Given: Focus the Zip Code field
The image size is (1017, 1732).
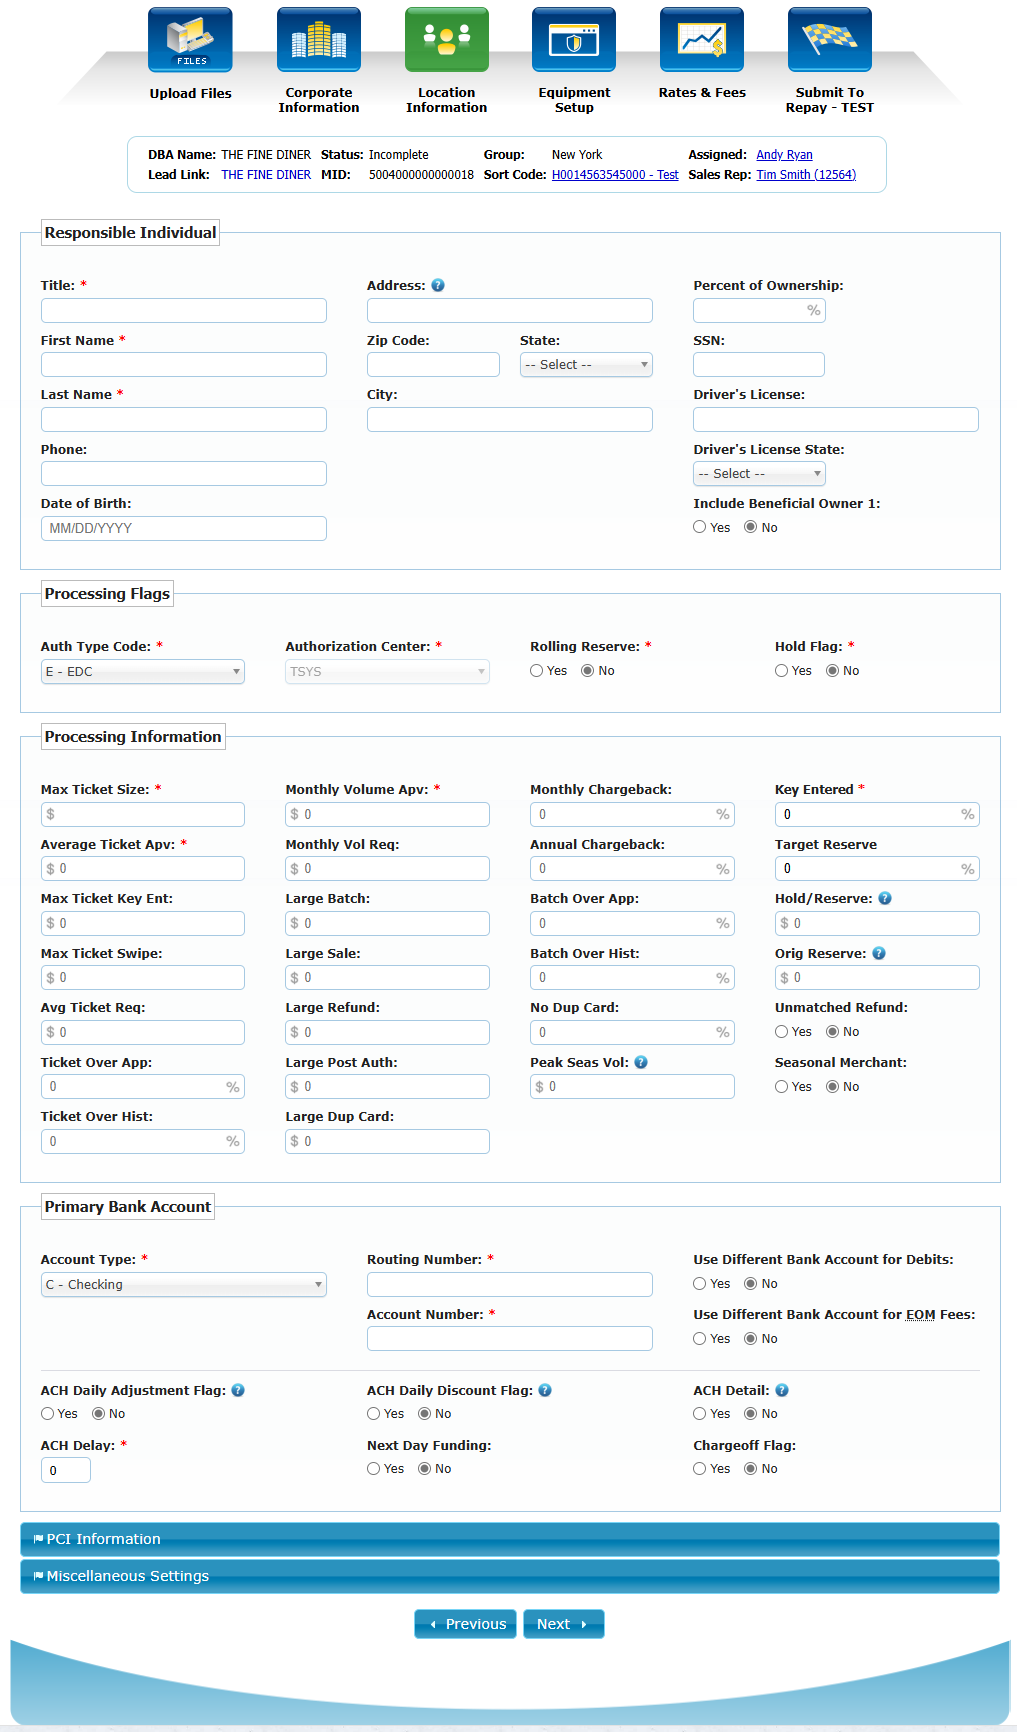Looking at the screenshot, I should pyautogui.click(x=433, y=364).
